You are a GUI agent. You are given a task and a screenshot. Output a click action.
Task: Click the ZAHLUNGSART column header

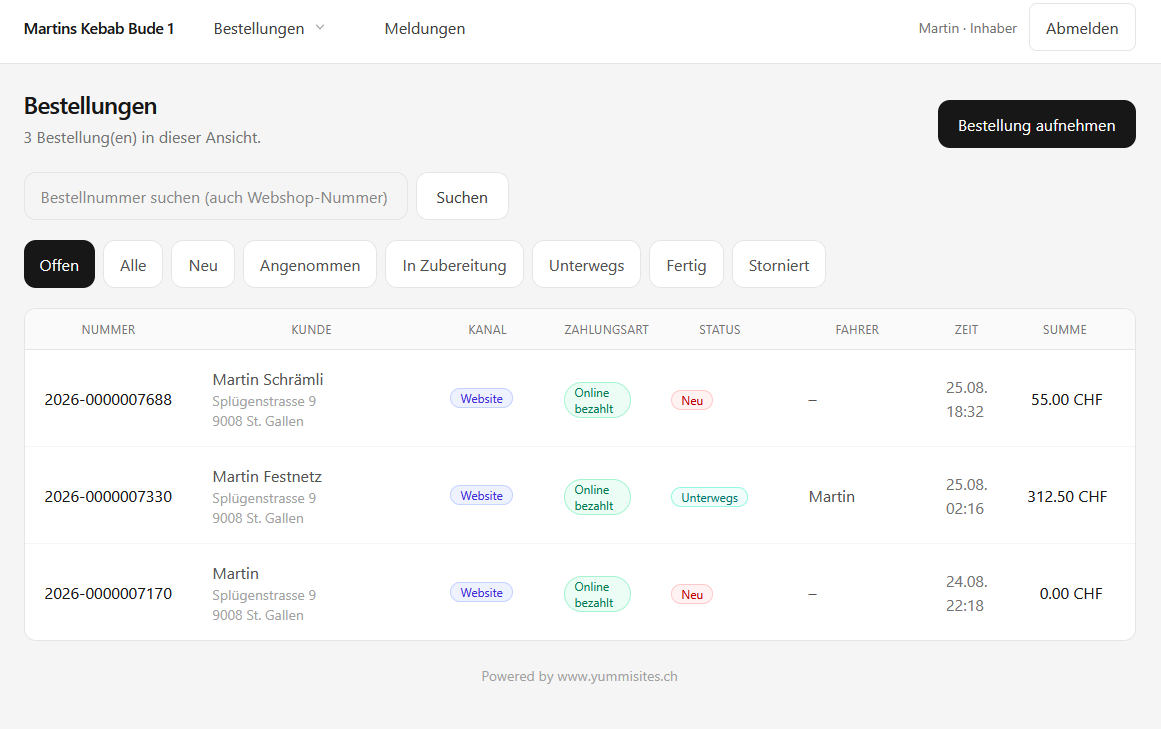[x=606, y=330]
